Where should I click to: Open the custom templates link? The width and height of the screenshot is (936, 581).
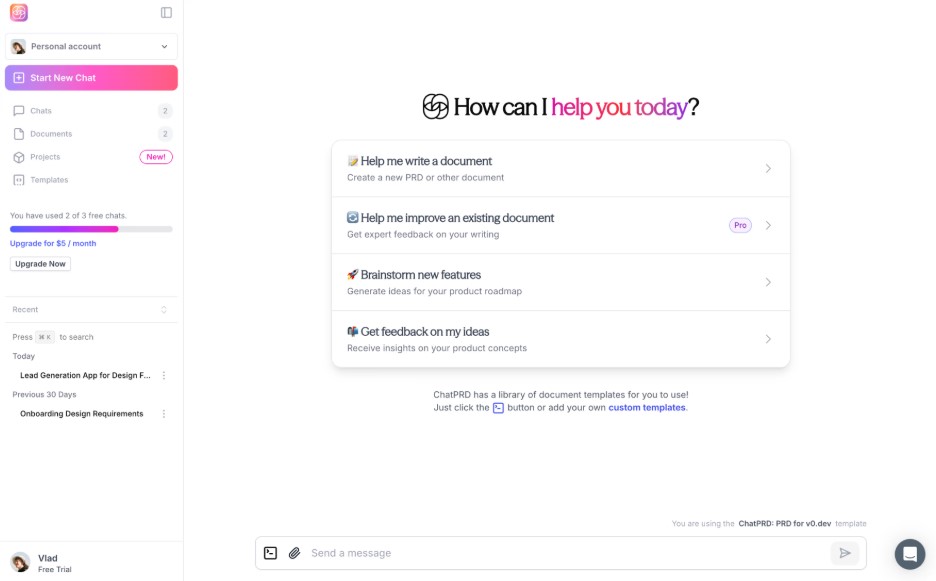(x=646, y=408)
